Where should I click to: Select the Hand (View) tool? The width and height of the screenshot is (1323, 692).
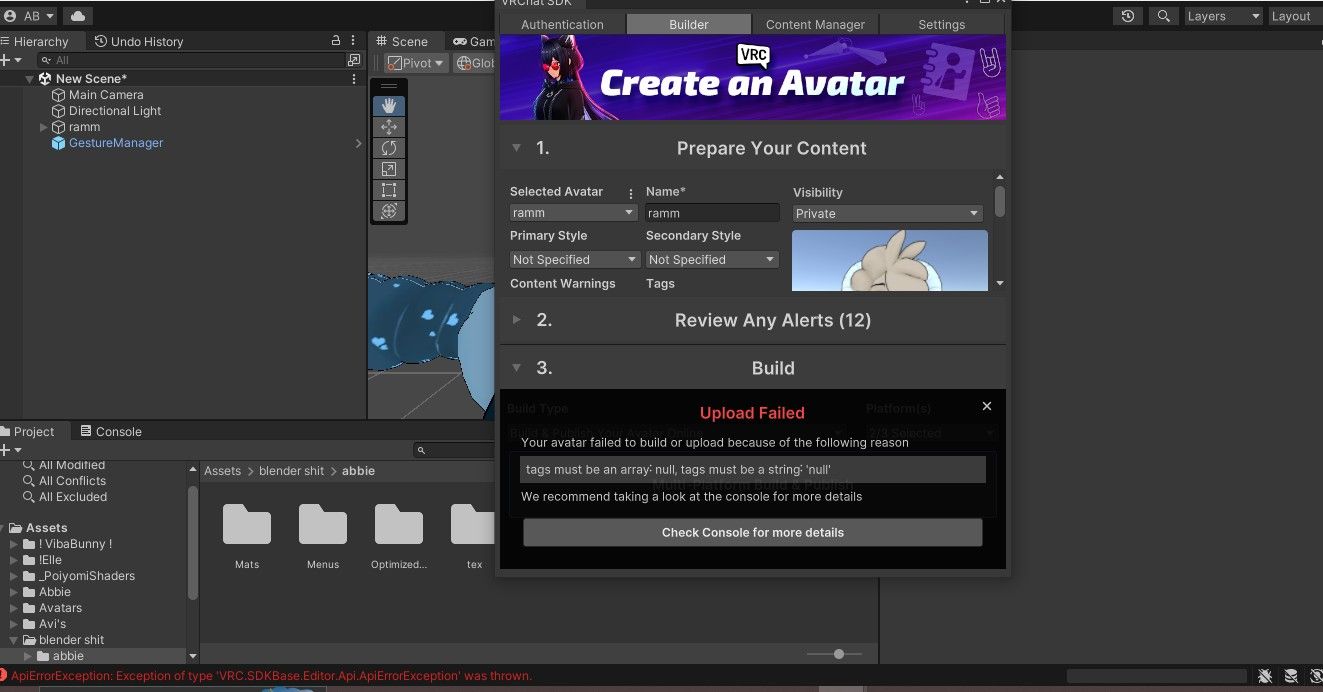click(389, 105)
